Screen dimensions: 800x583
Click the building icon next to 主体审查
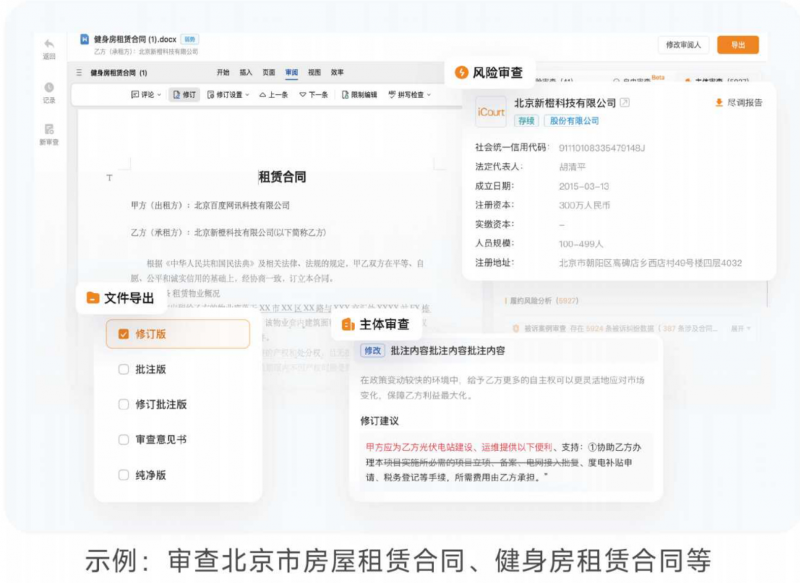(348, 324)
